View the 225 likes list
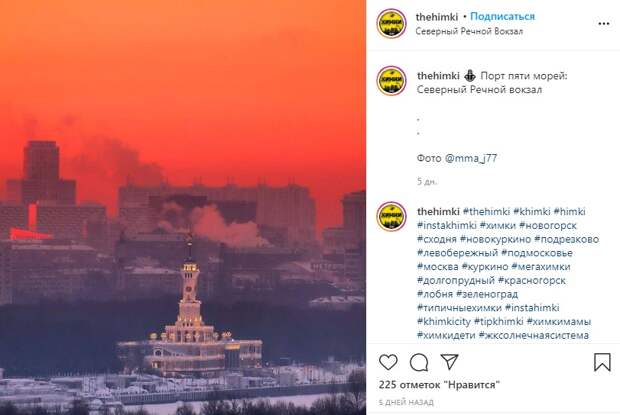Viewport: 620px width, 415px height. tap(439, 385)
